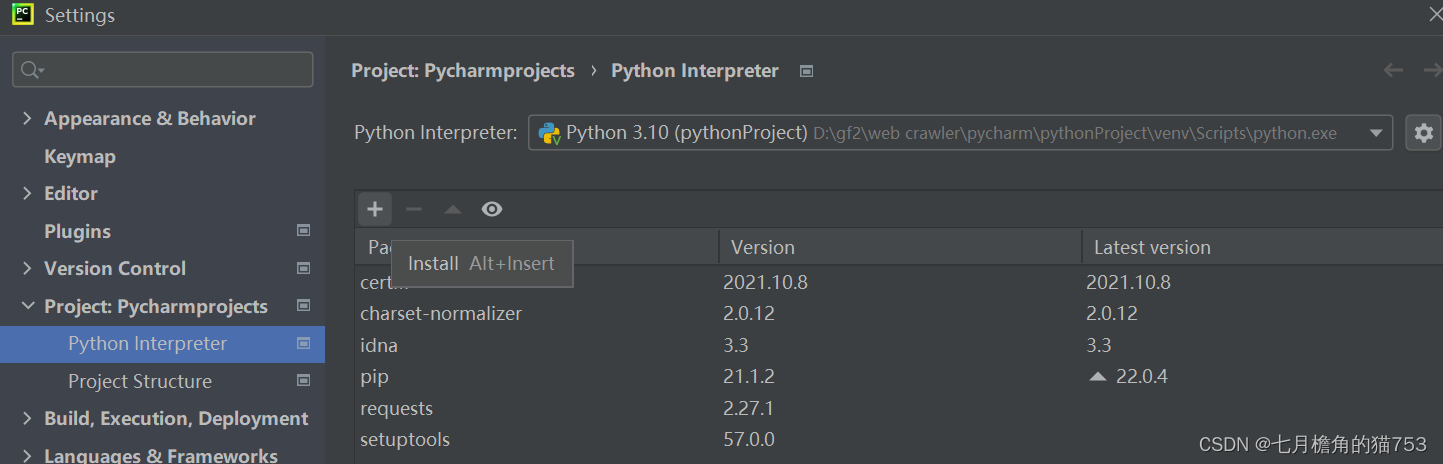This screenshot has width=1443, height=464.
Task: Click the minus uninstall package icon
Action: pos(414,209)
